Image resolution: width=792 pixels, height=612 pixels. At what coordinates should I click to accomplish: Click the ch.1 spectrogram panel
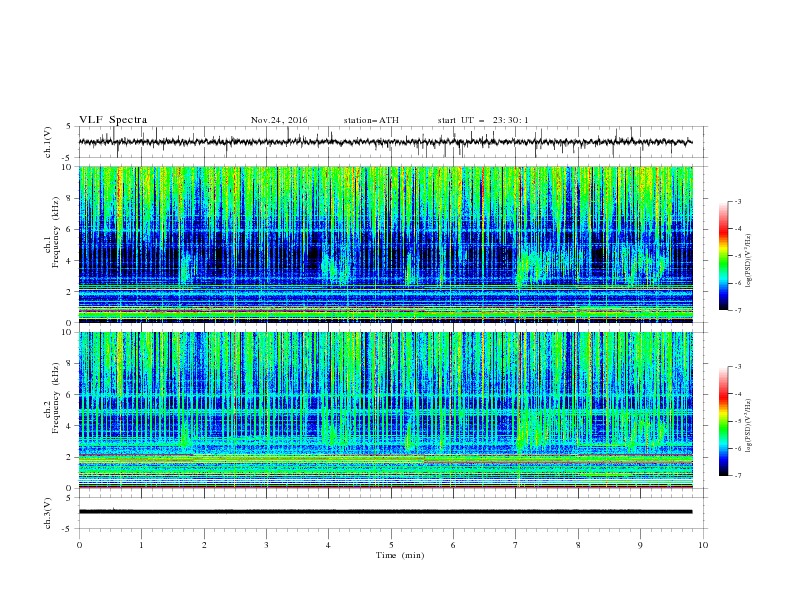pyautogui.click(x=385, y=244)
